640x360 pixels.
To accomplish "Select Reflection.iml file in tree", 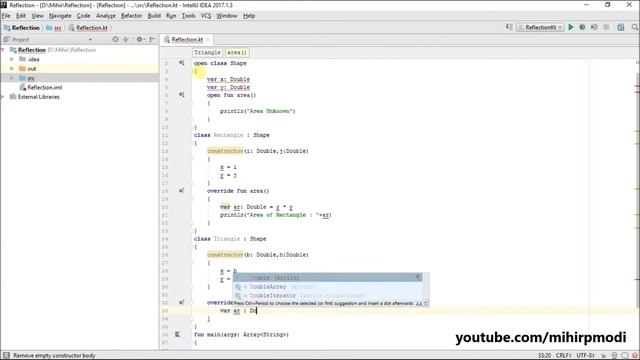I will 41,87.
